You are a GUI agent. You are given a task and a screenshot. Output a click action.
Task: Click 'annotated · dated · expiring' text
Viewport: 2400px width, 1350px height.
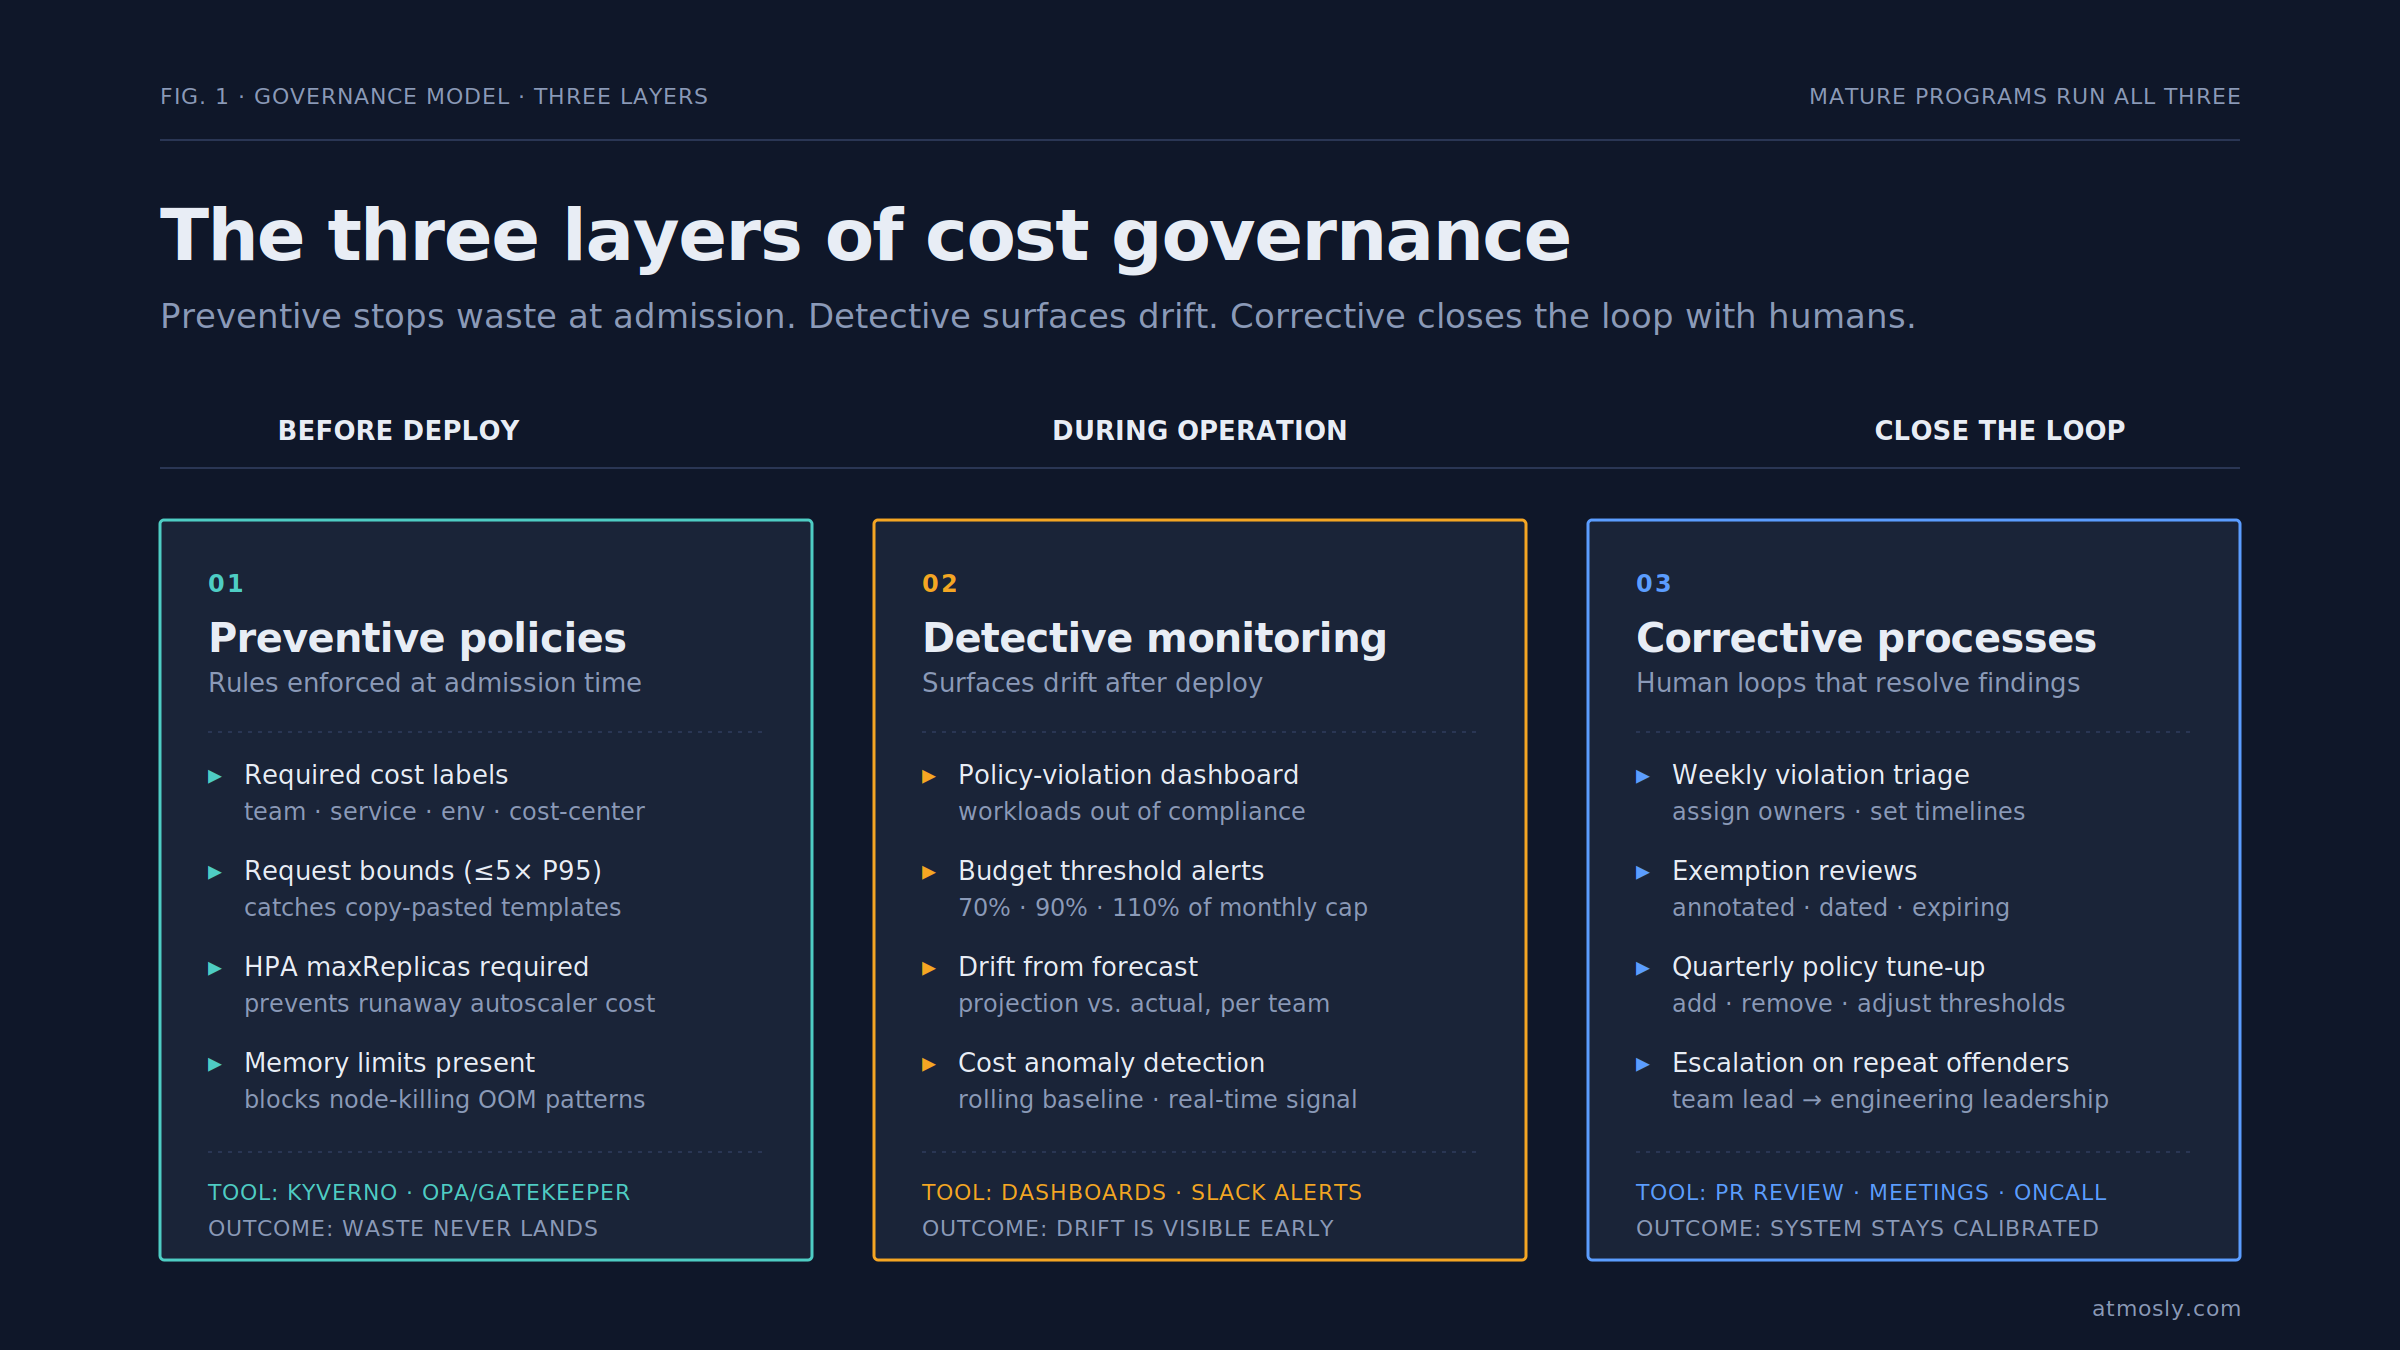point(1840,908)
